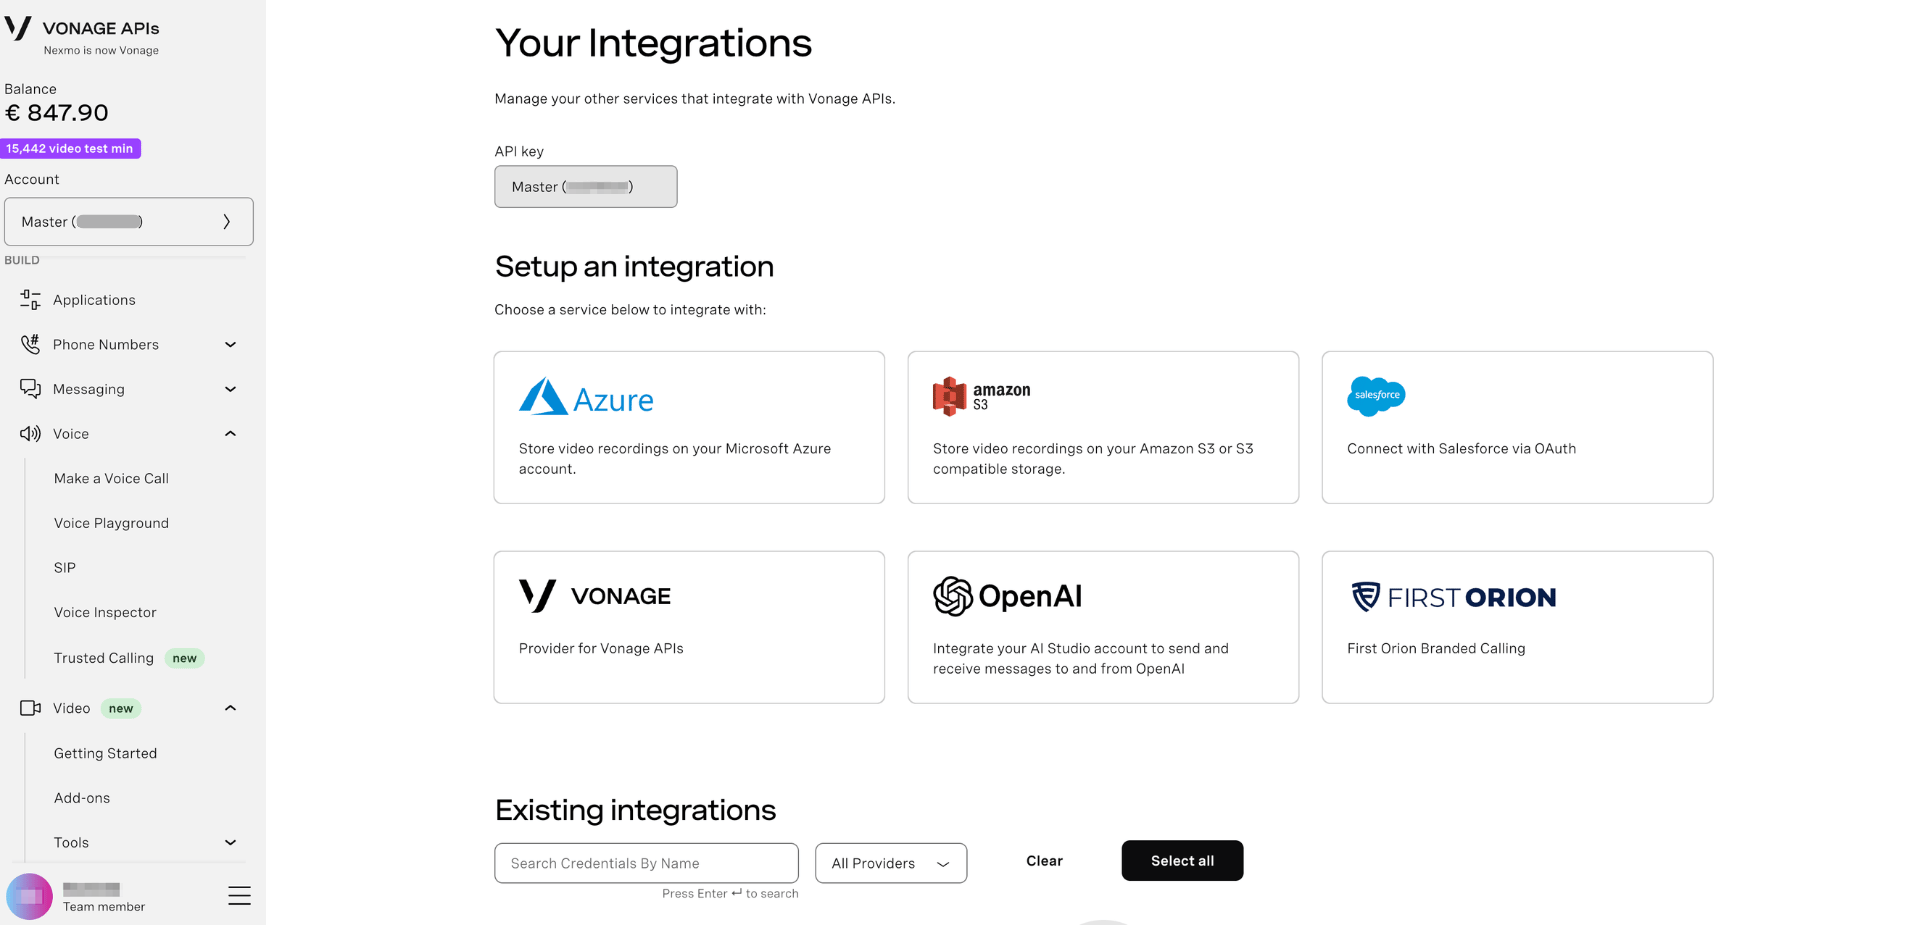Click the Select all button

click(x=1182, y=861)
